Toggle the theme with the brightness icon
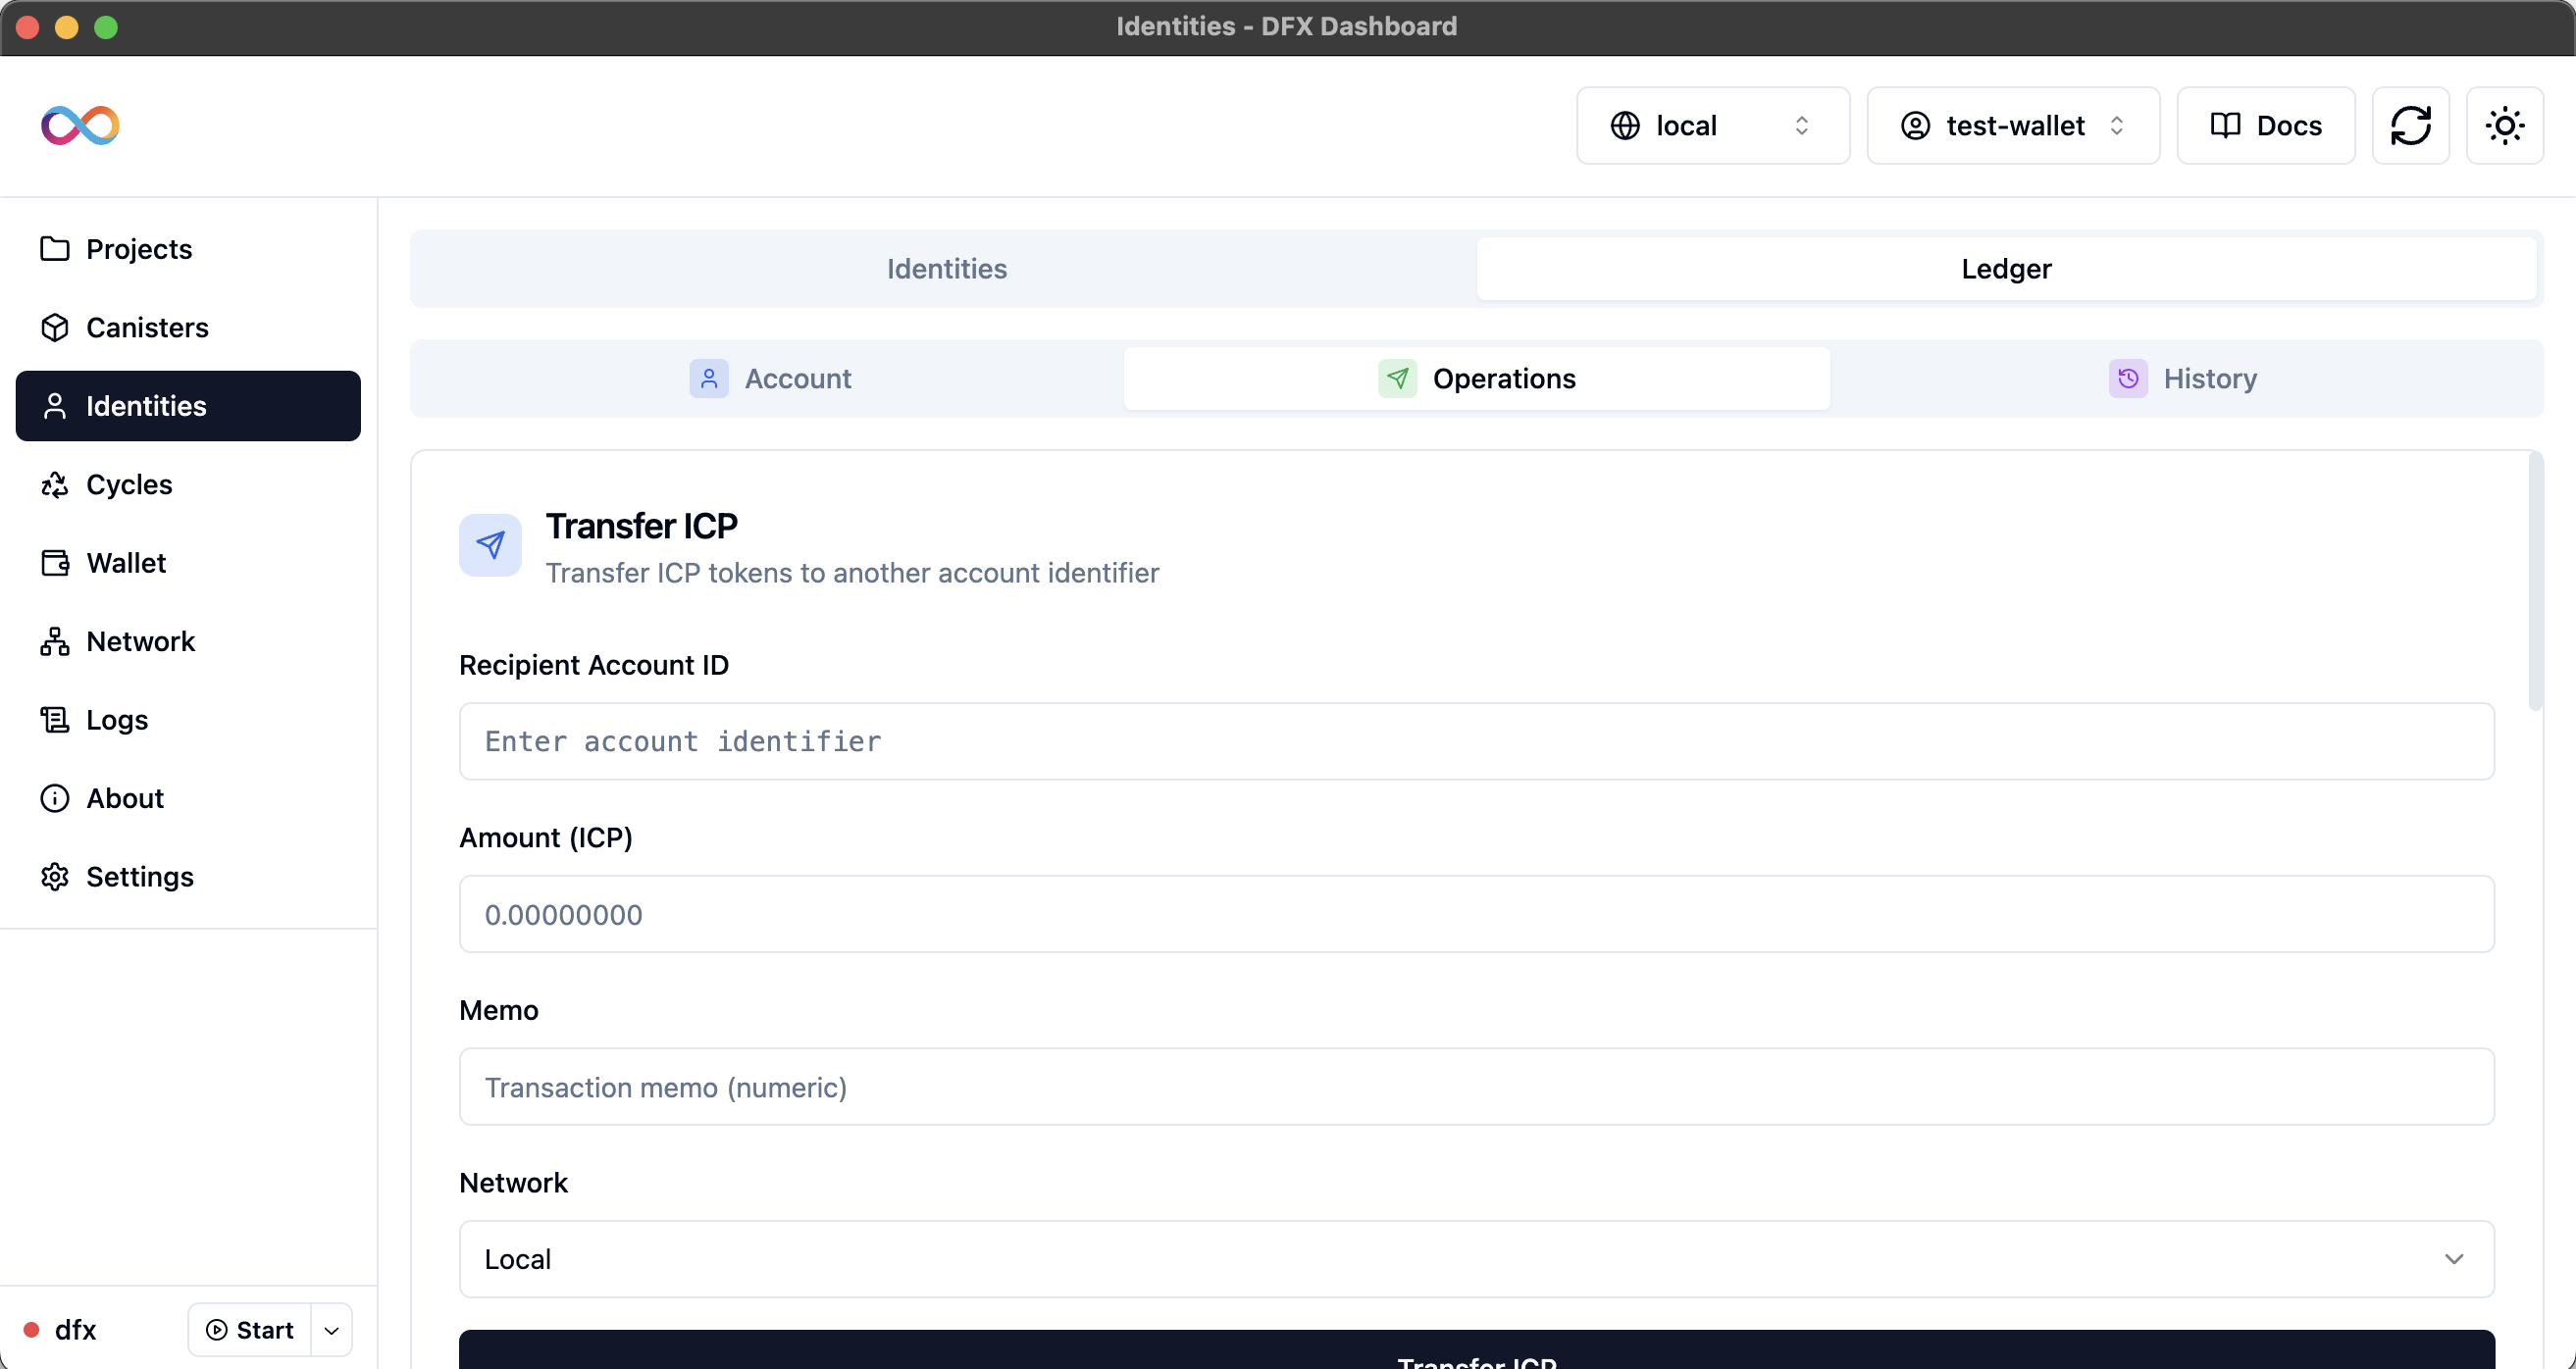2576x1369 pixels. coord(2504,125)
